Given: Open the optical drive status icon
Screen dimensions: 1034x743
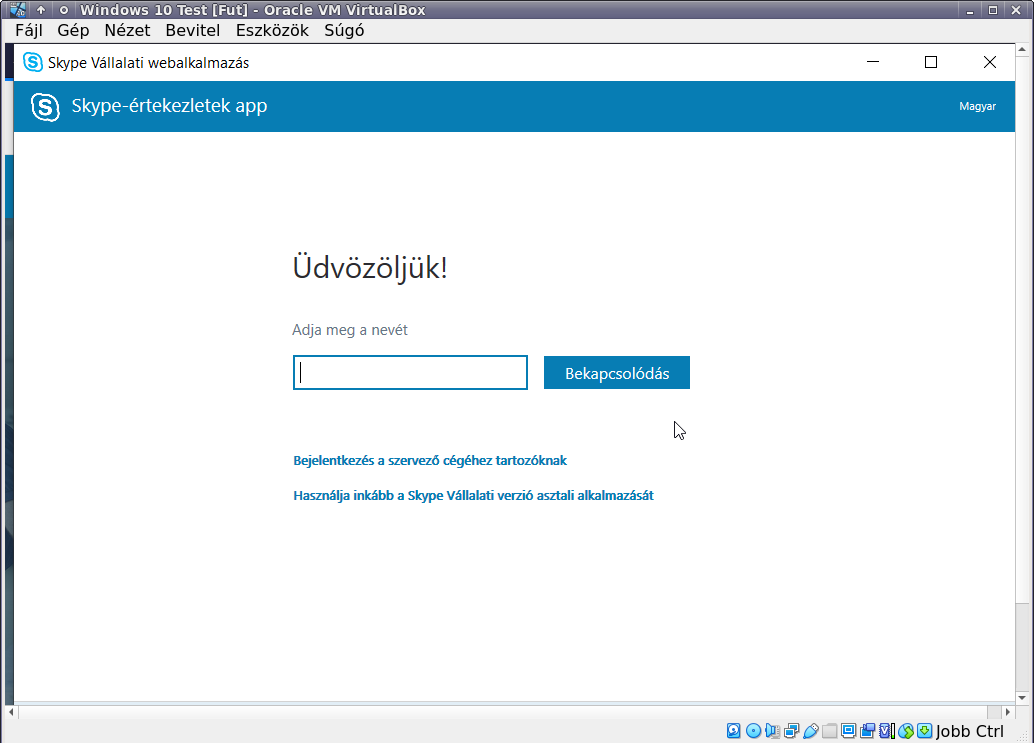Looking at the screenshot, I should [753, 730].
